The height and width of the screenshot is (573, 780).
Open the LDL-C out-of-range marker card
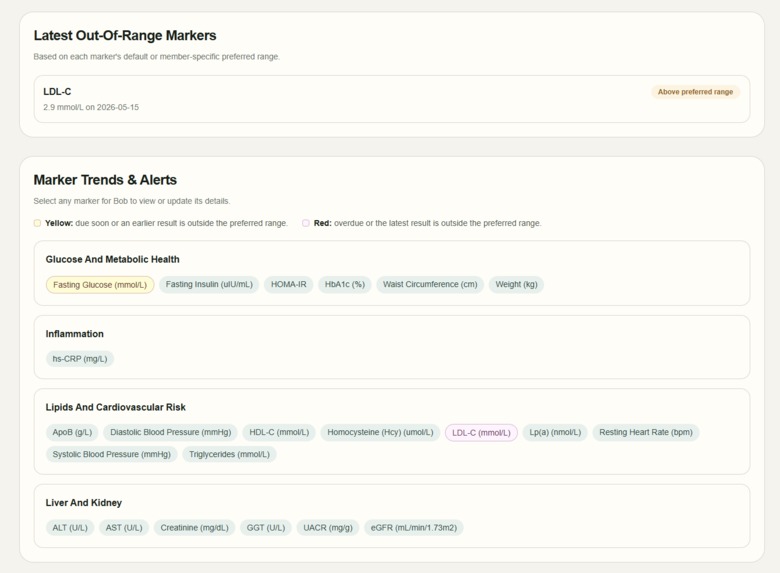391,99
